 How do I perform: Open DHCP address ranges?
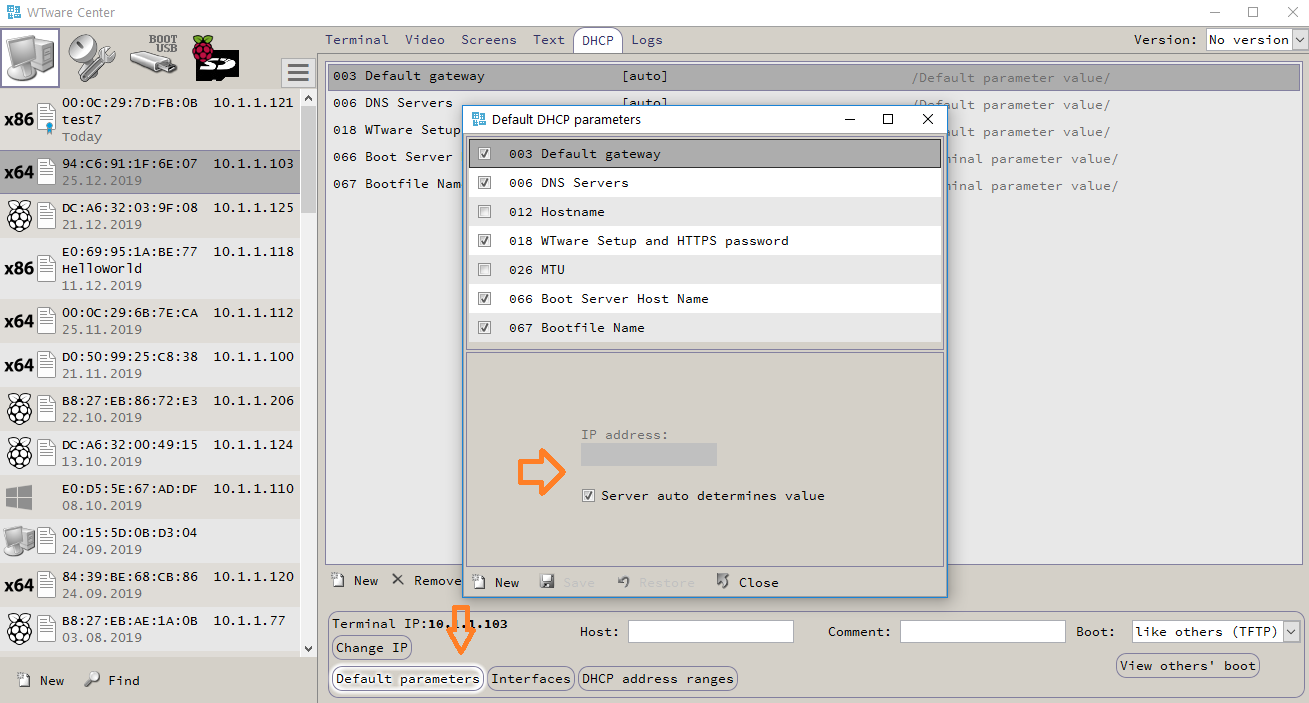(657, 679)
